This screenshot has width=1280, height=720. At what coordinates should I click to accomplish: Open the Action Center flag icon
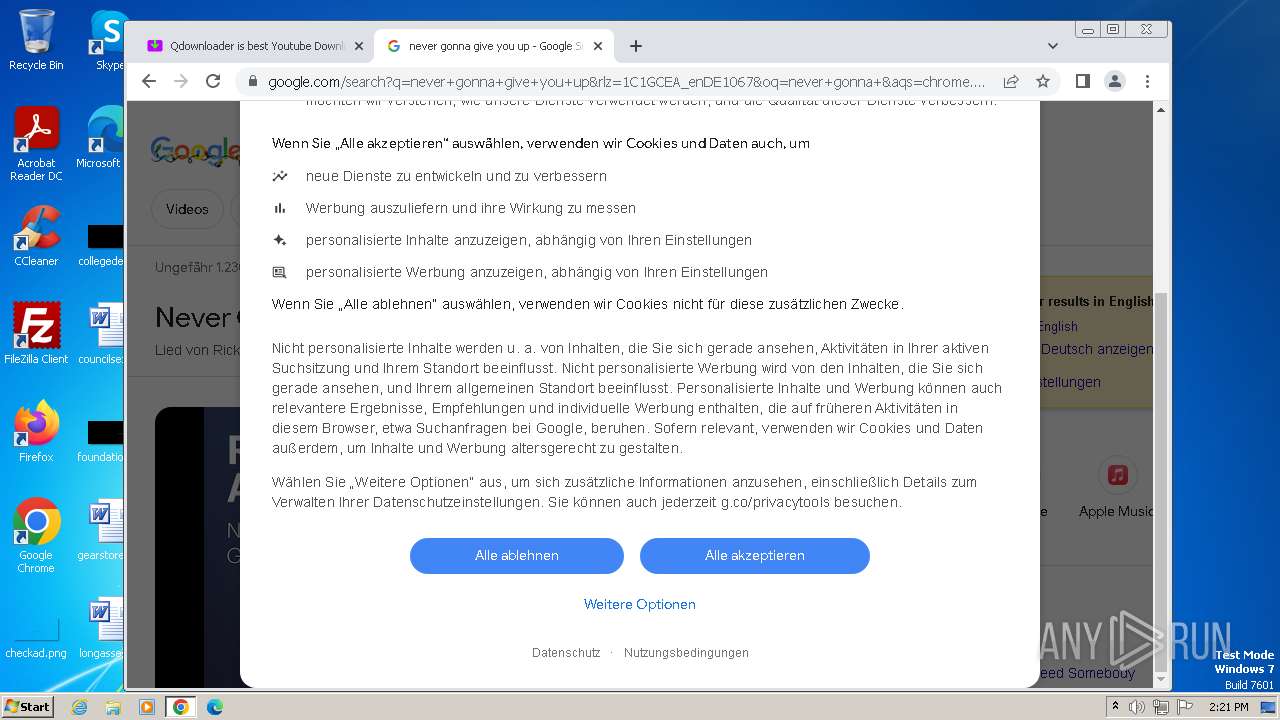(1185, 707)
